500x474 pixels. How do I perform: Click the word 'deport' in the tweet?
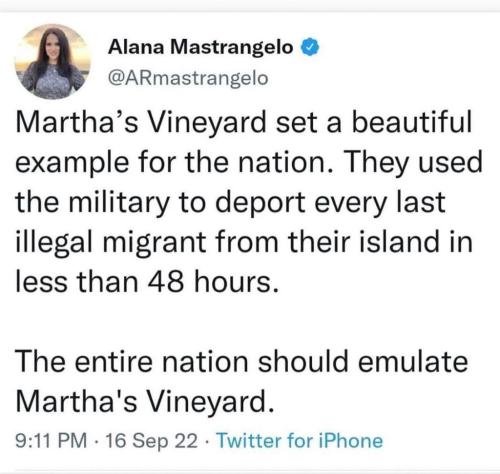(x=260, y=203)
